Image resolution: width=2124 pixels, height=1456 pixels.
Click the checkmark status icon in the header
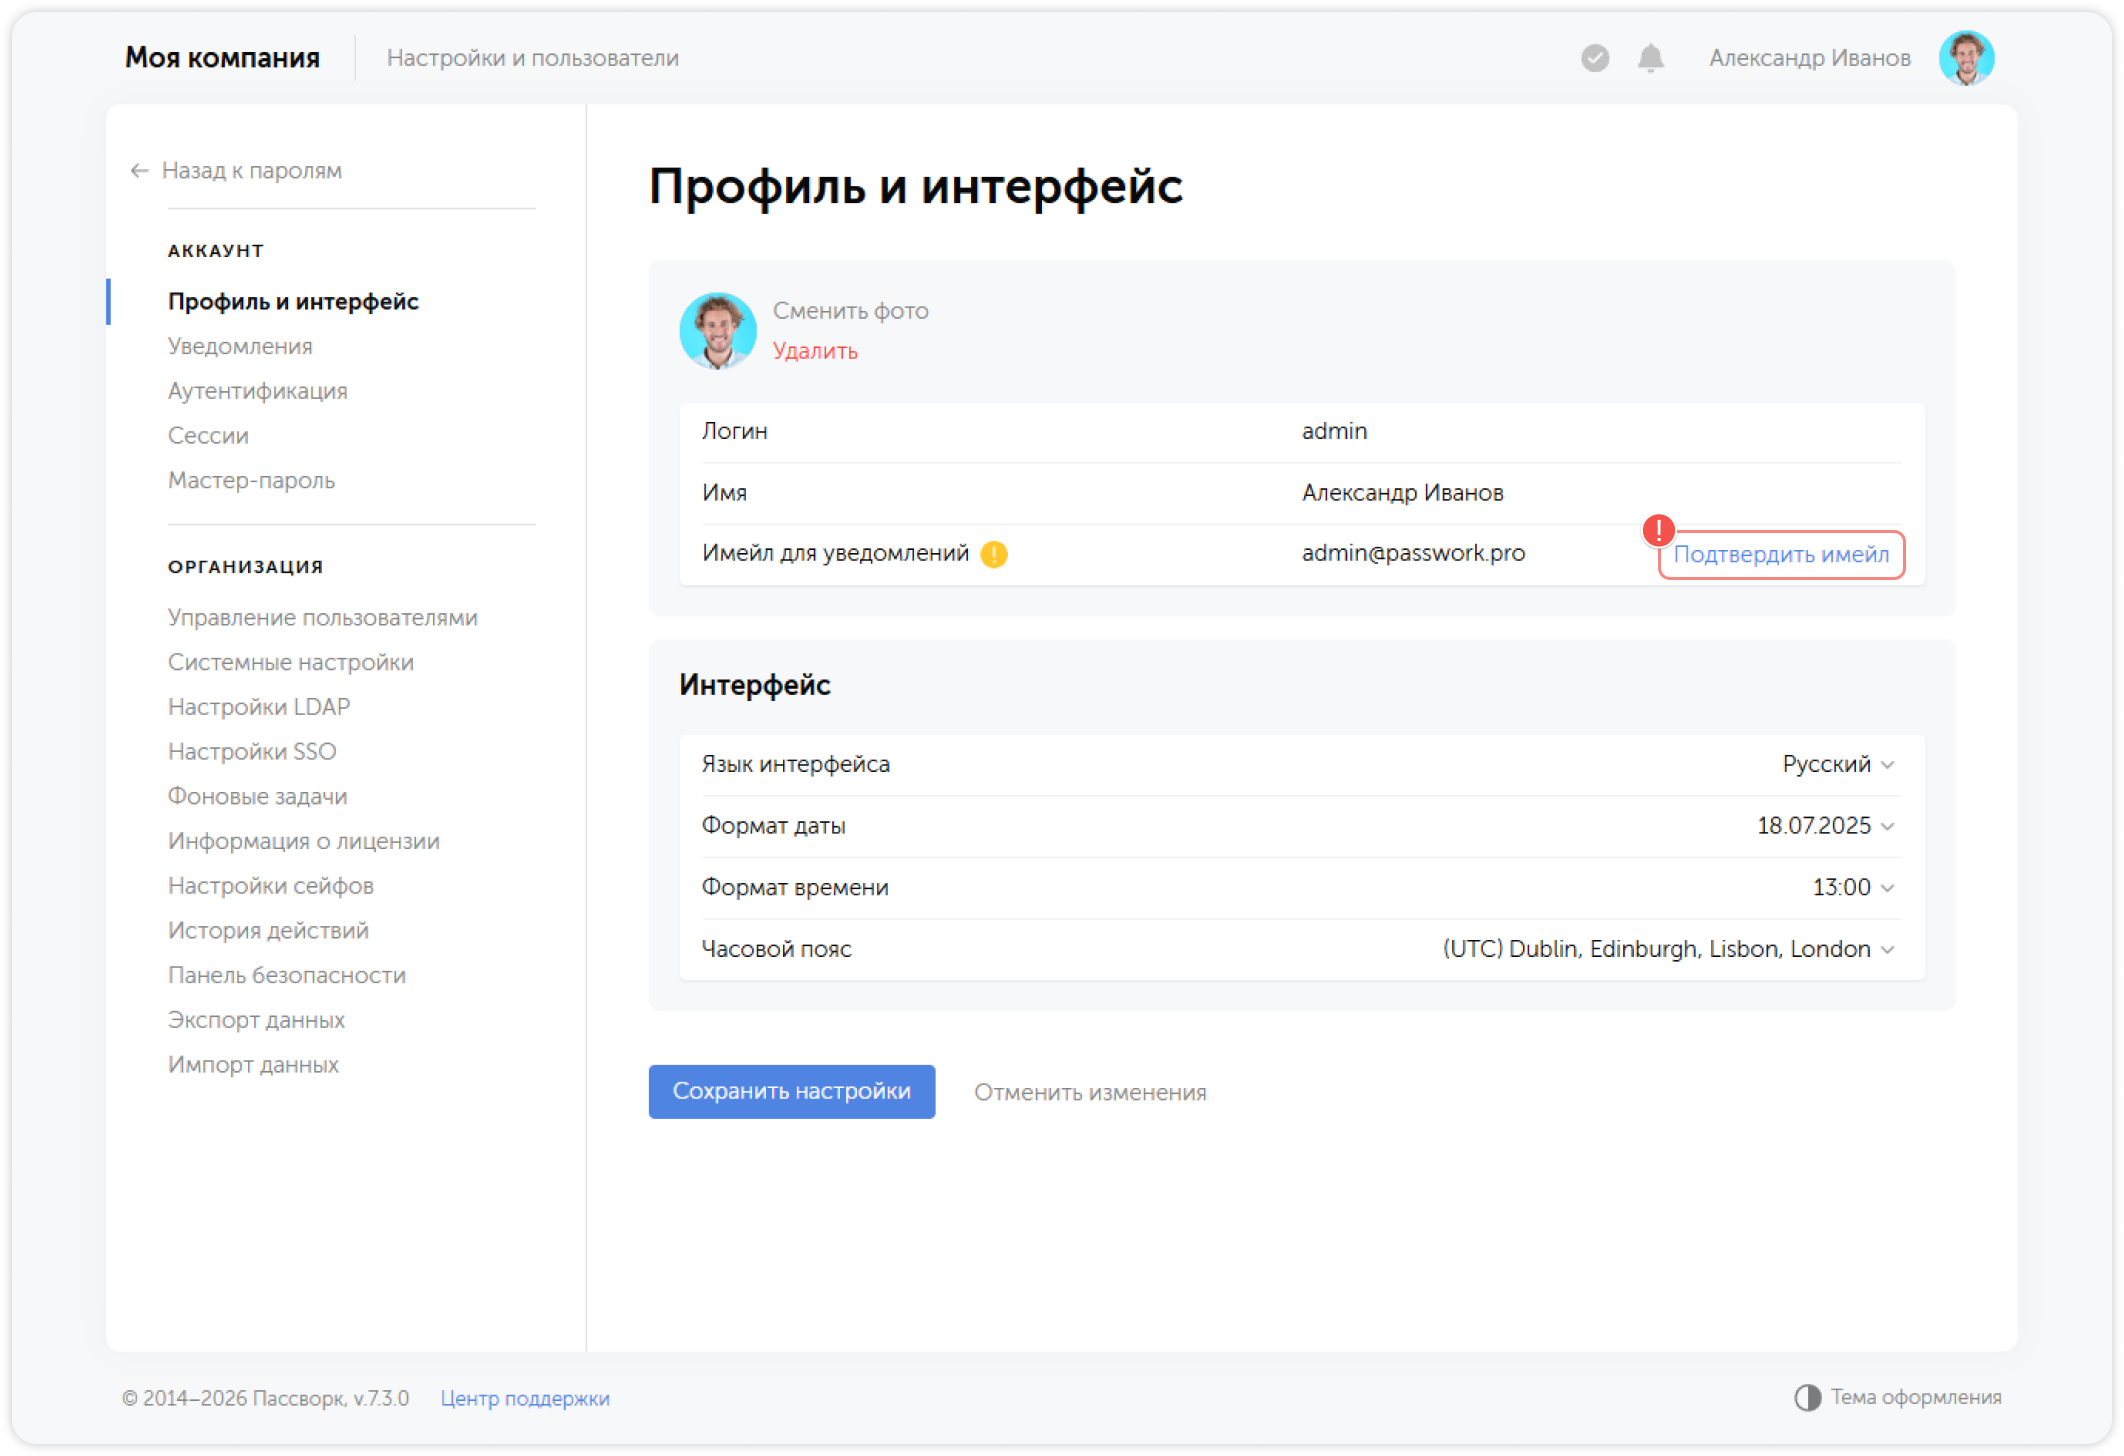[1594, 59]
